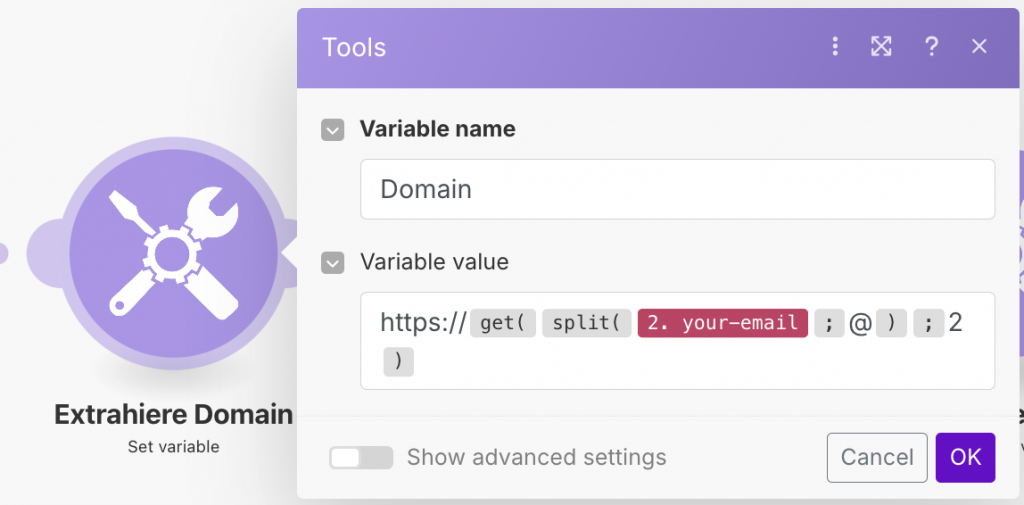Toggle the chevron box beside Variable name
Image resolution: width=1024 pixels, height=505 pixels.
[x=333, y=130]
